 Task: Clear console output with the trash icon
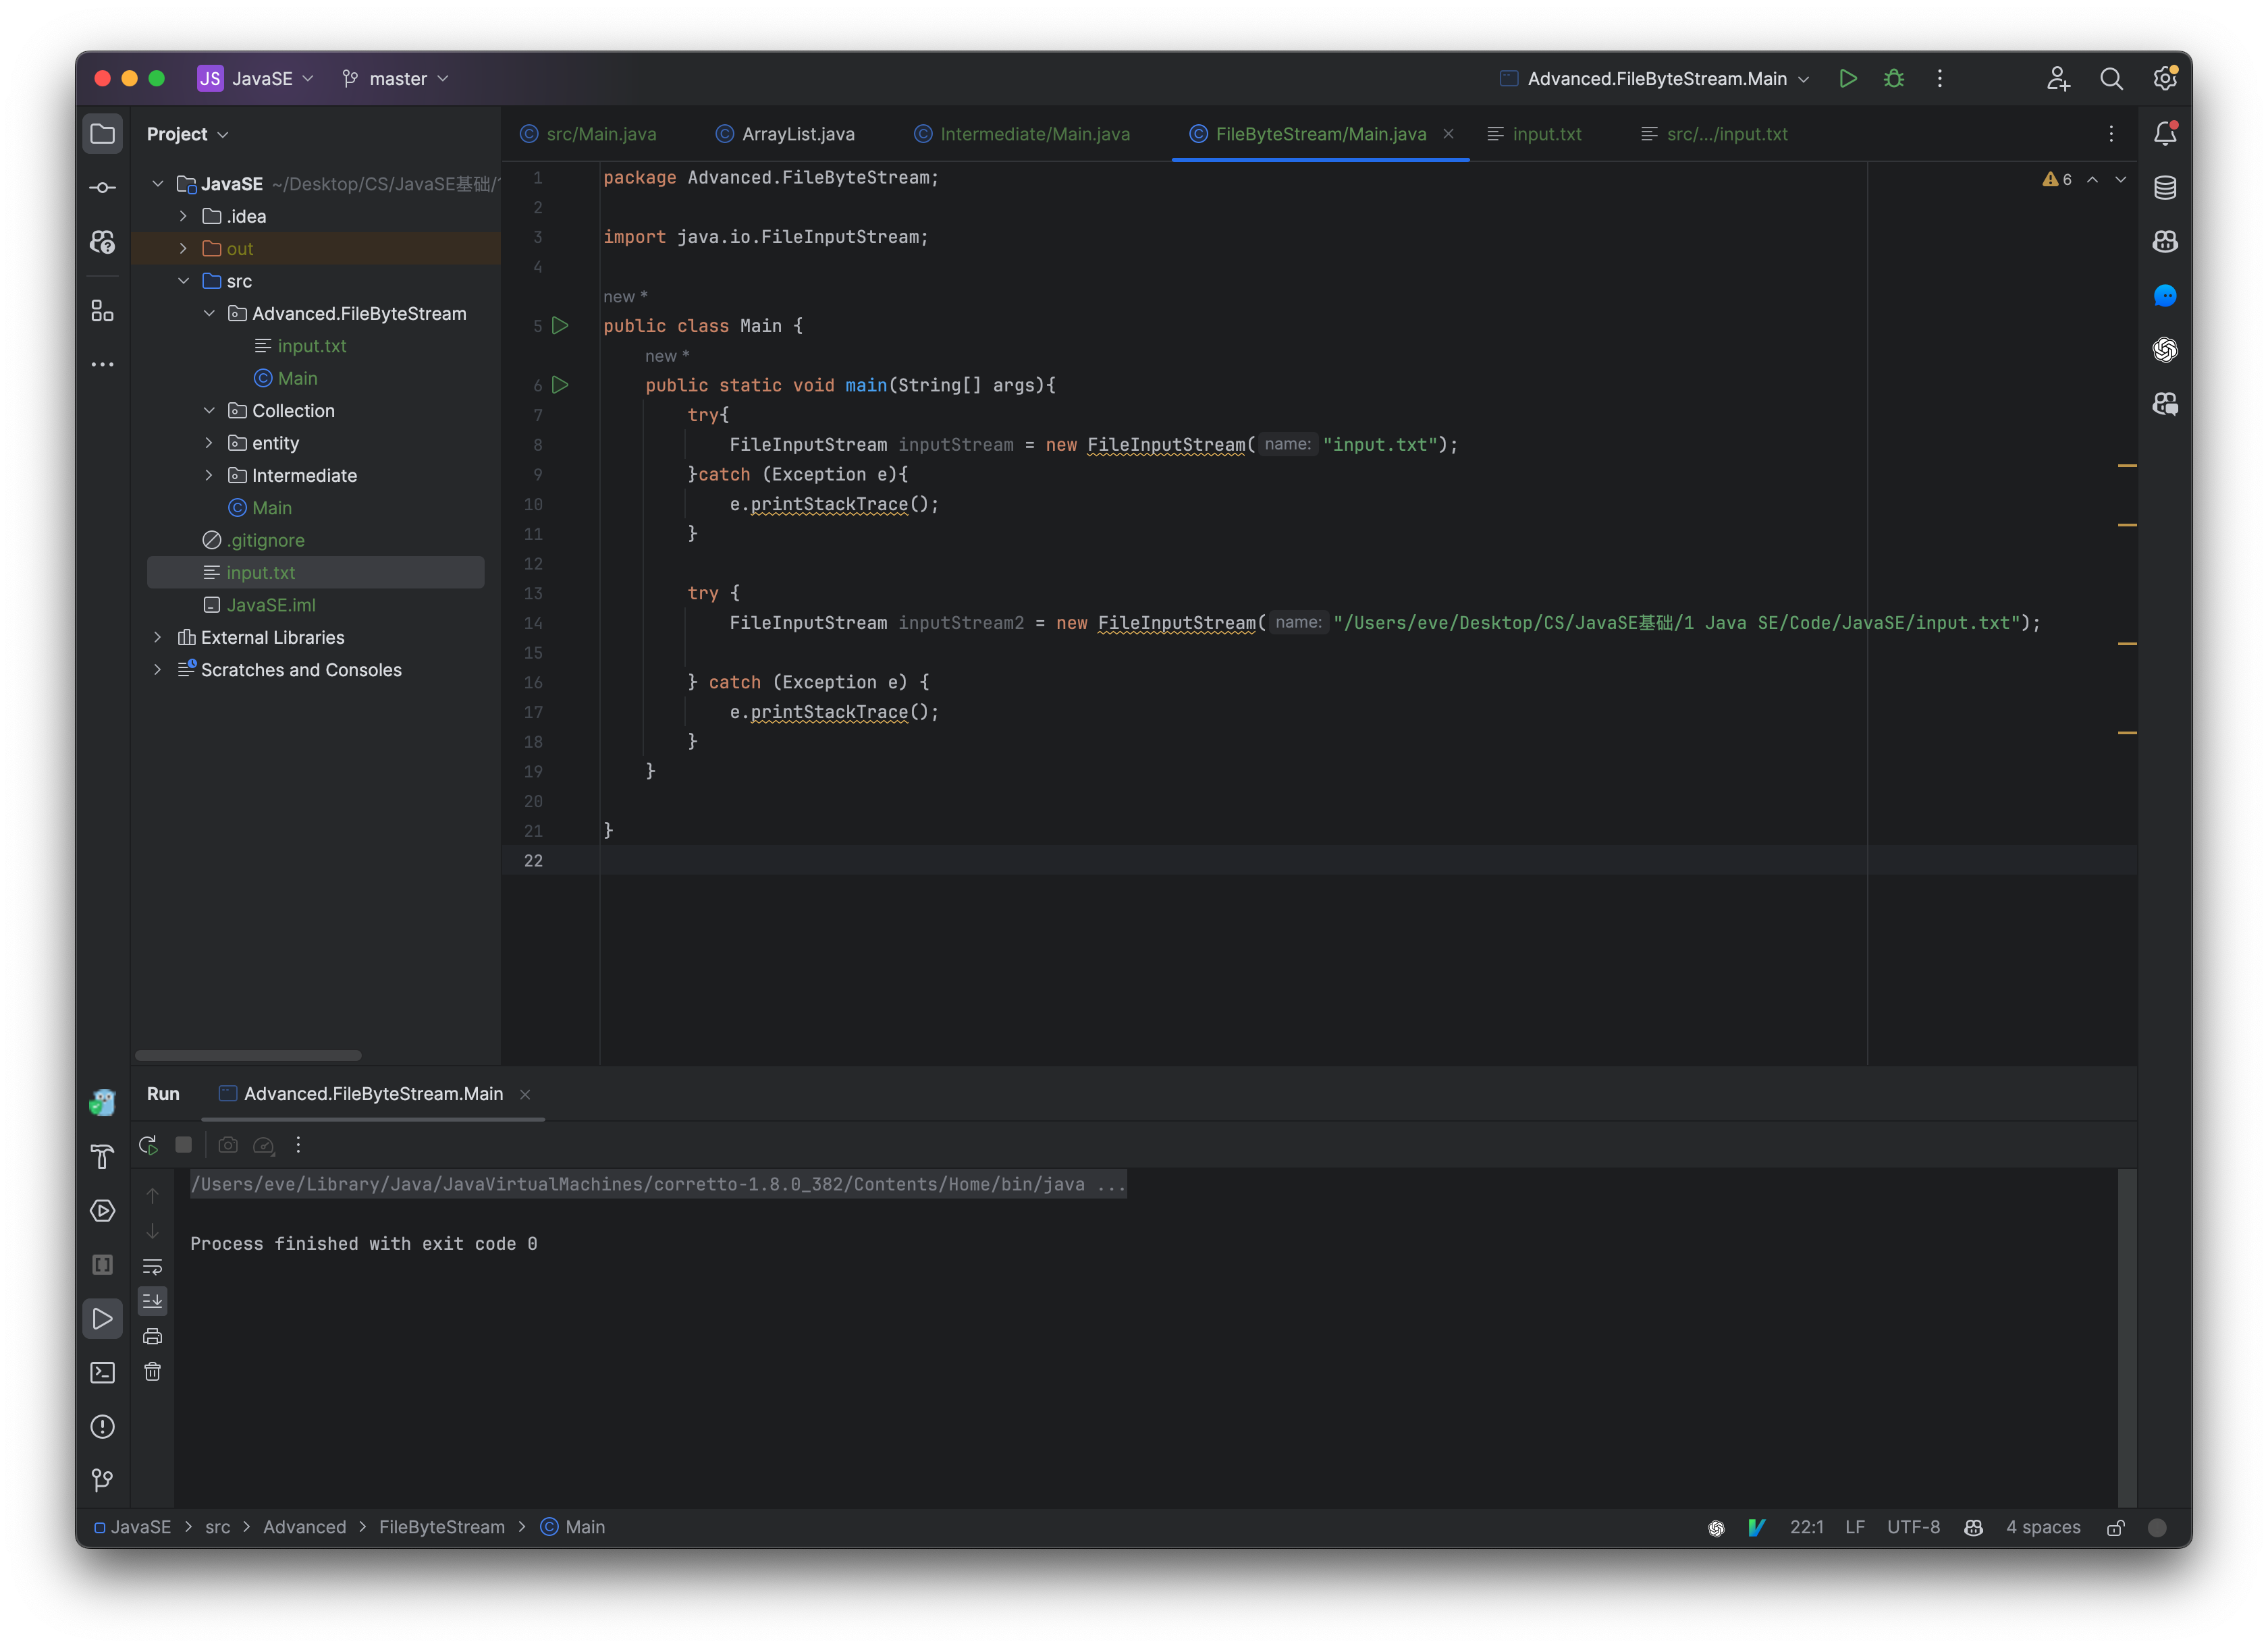point(152,1372)
